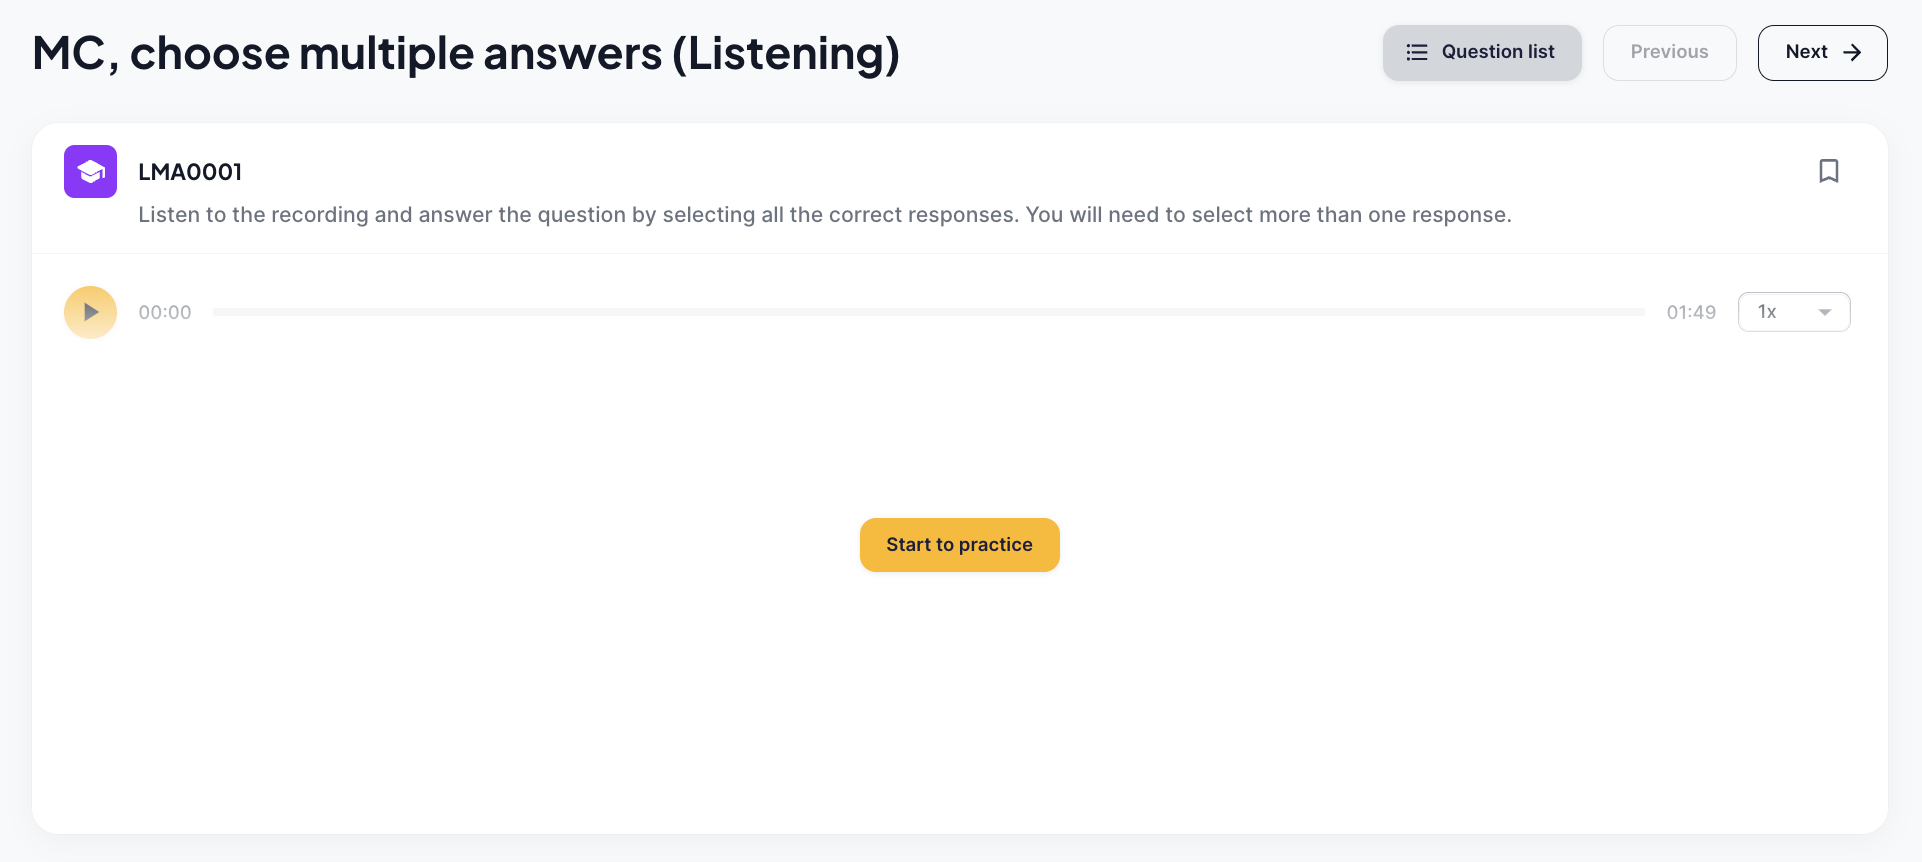This screenshot has width=1922, height=862.
Task: Click the LMA0001 question code
Action: point(190,172)
